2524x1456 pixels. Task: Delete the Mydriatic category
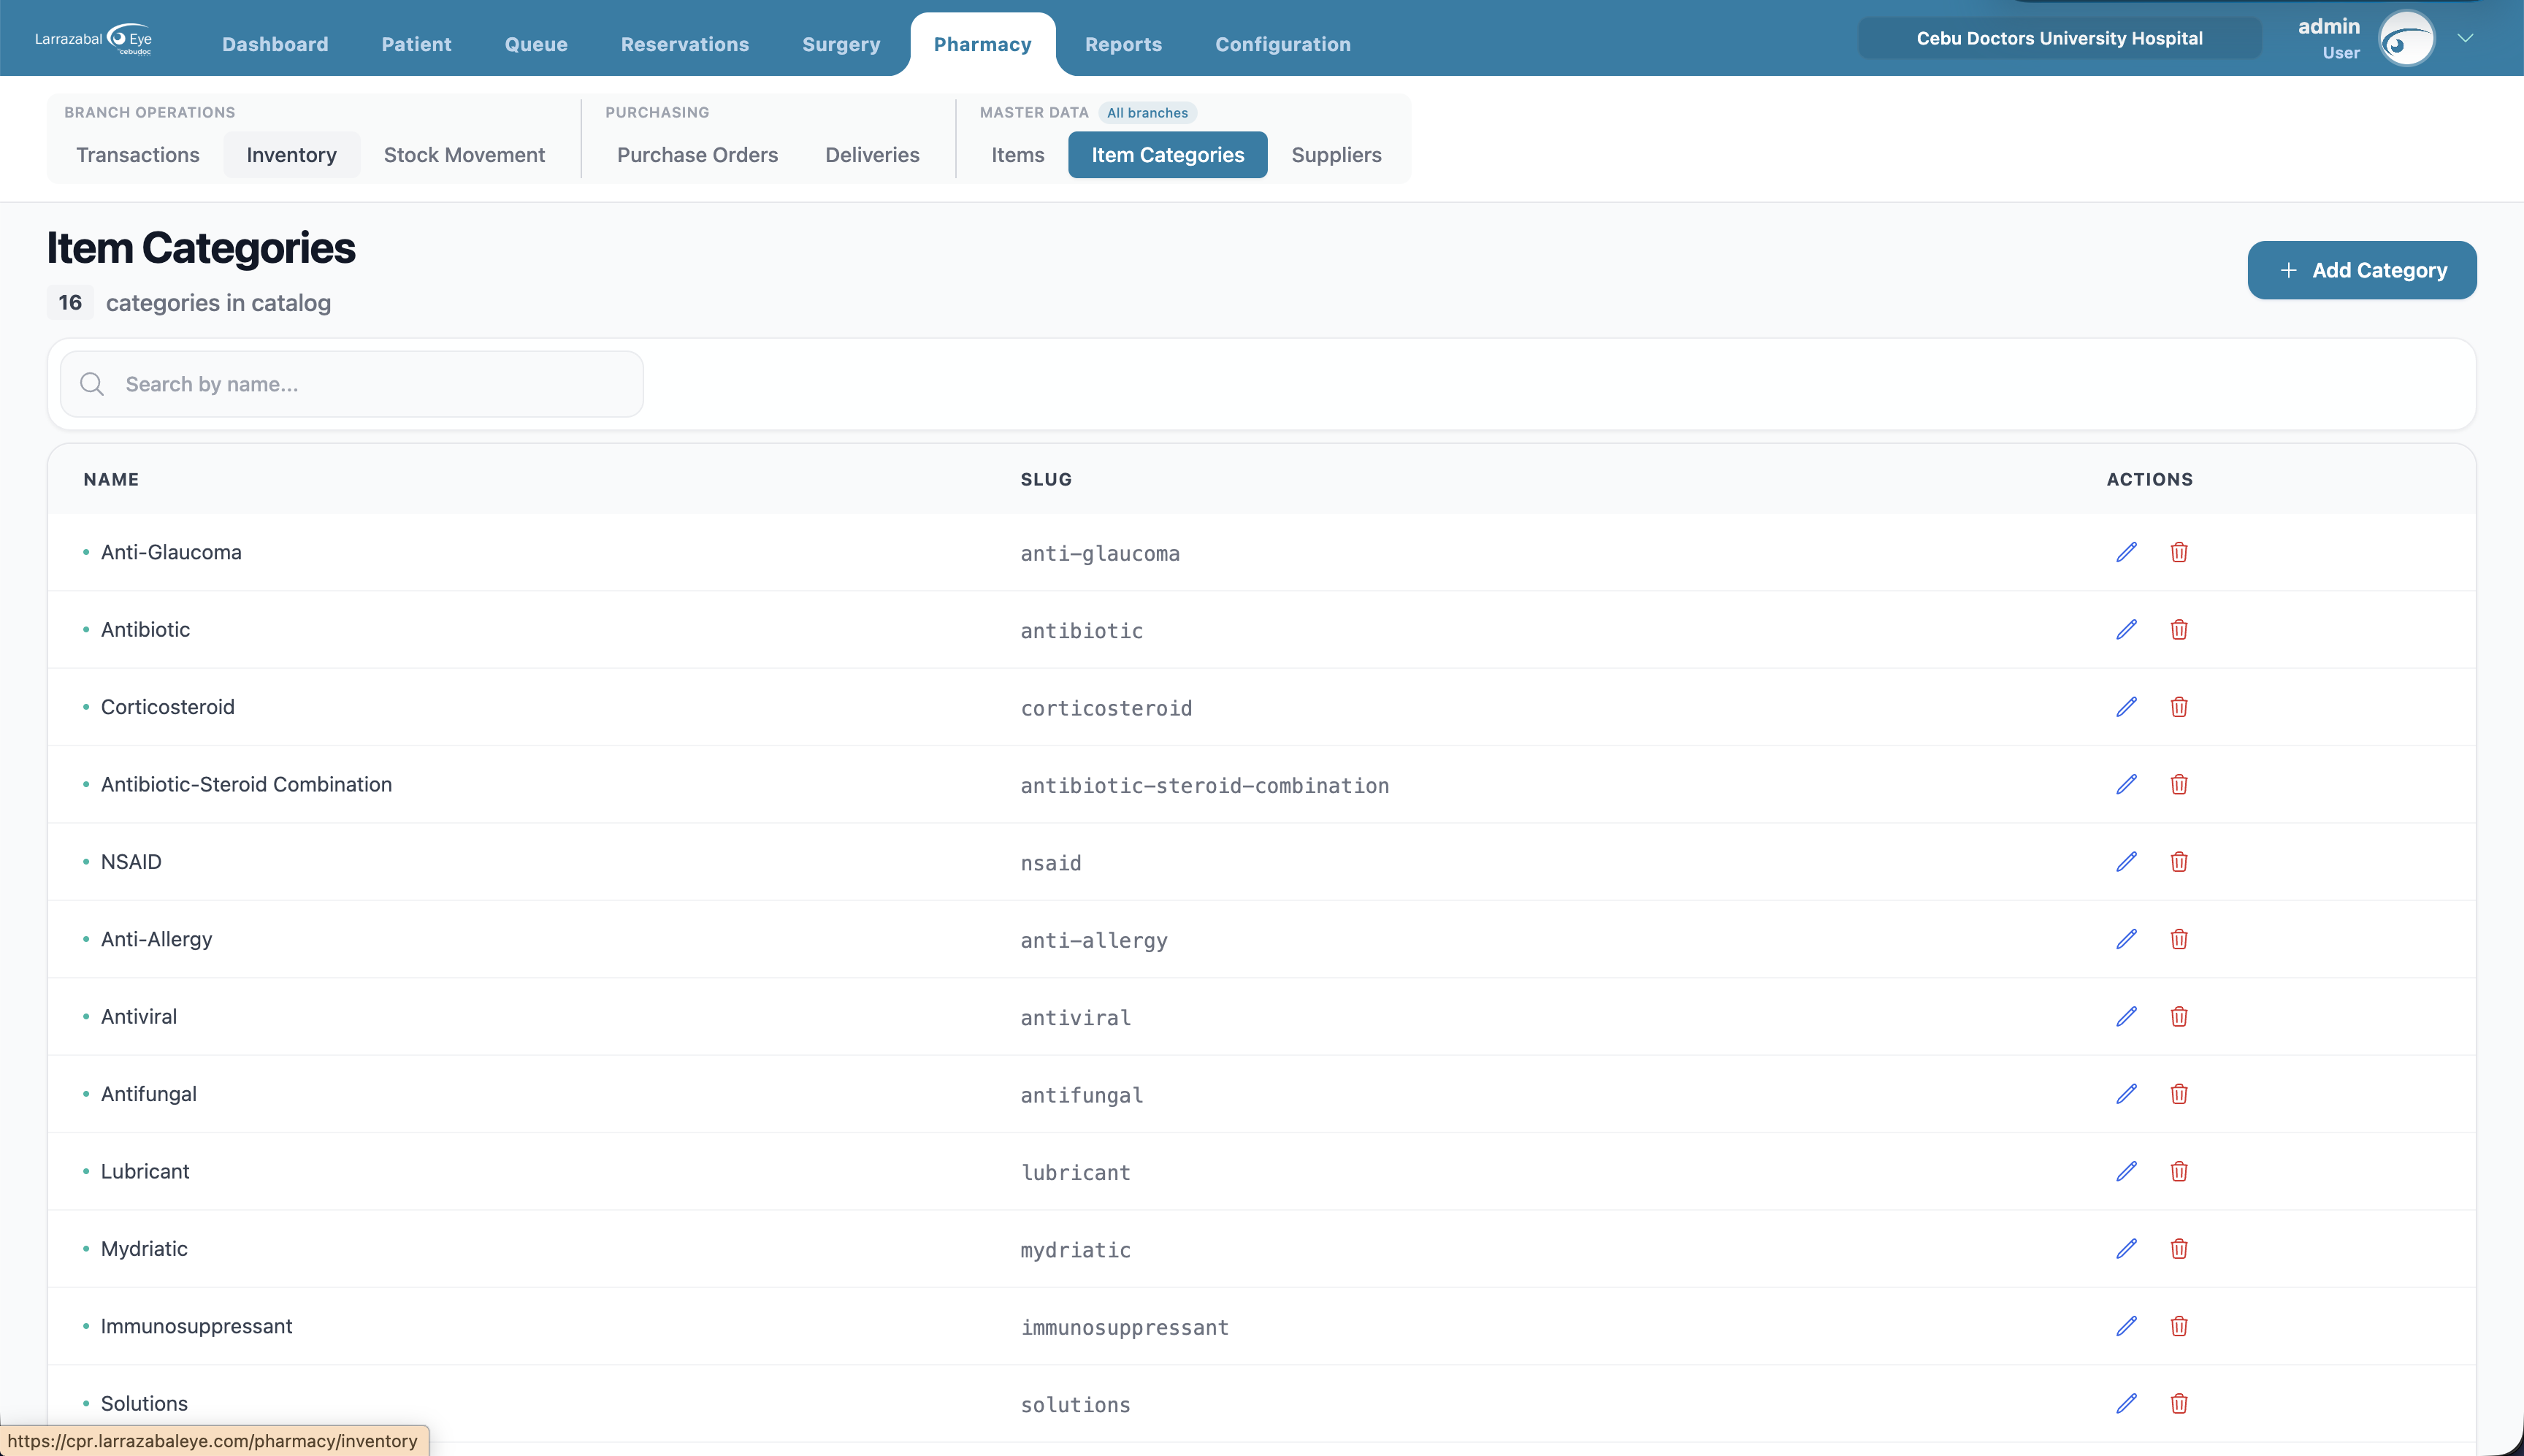coord(2179,1248)
